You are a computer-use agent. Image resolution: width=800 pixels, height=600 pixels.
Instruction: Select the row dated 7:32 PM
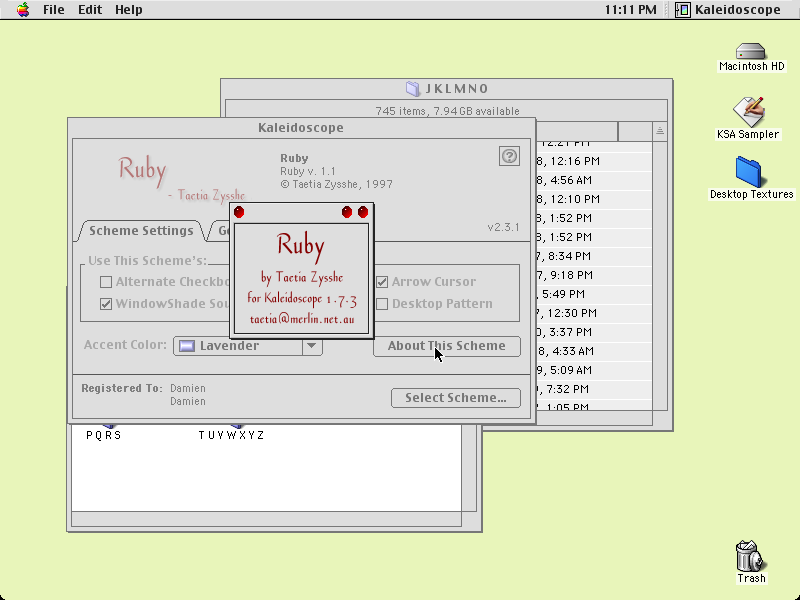point(593,389)
